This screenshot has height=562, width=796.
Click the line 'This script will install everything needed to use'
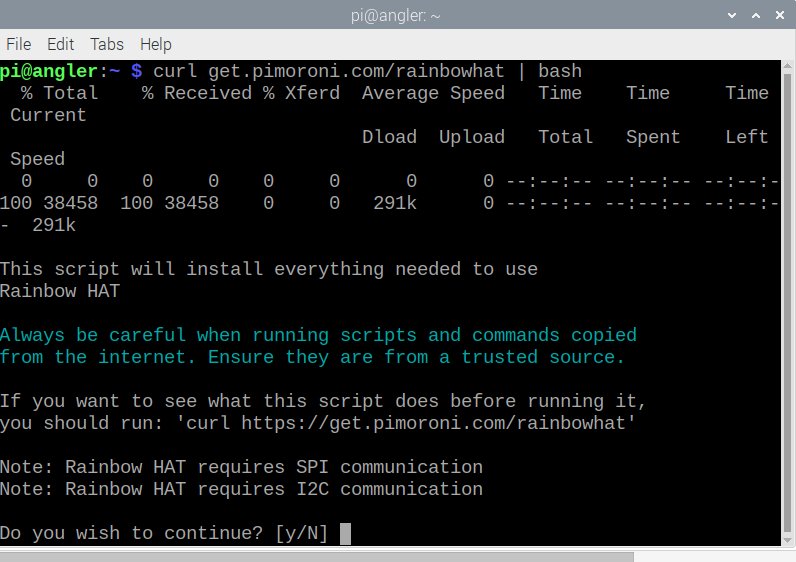point(269,269)
